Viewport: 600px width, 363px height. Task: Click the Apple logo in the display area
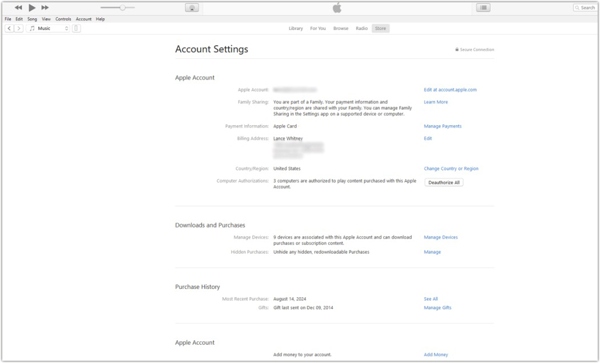tap(337, 8)
